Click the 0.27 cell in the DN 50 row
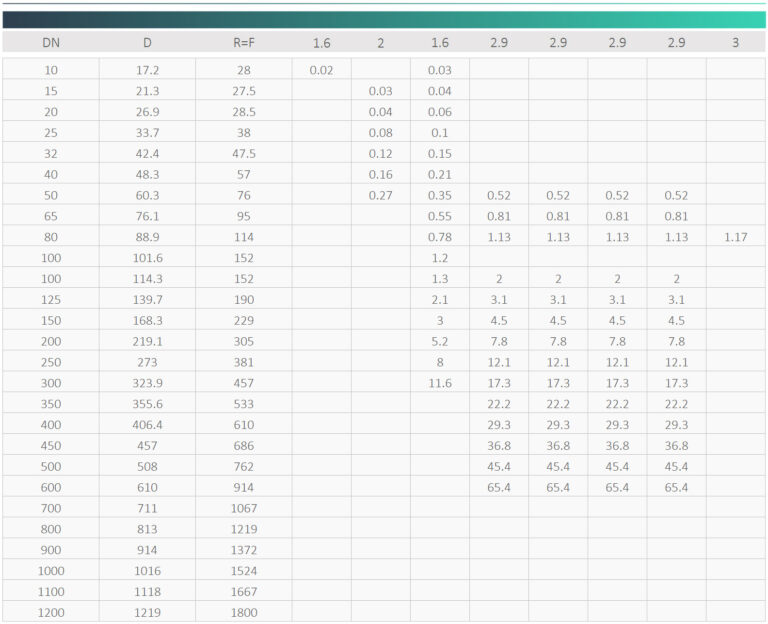 380,195
